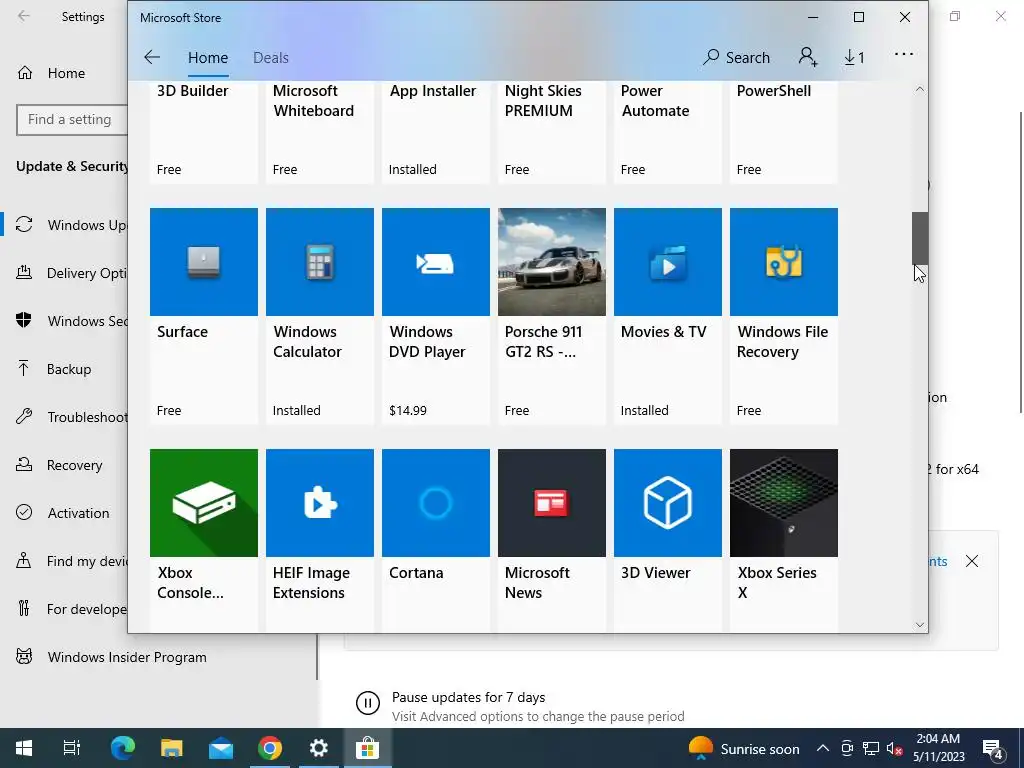Go back in the Settings window
Viewport: 1024px width, 768px height.
pos(24,16)
